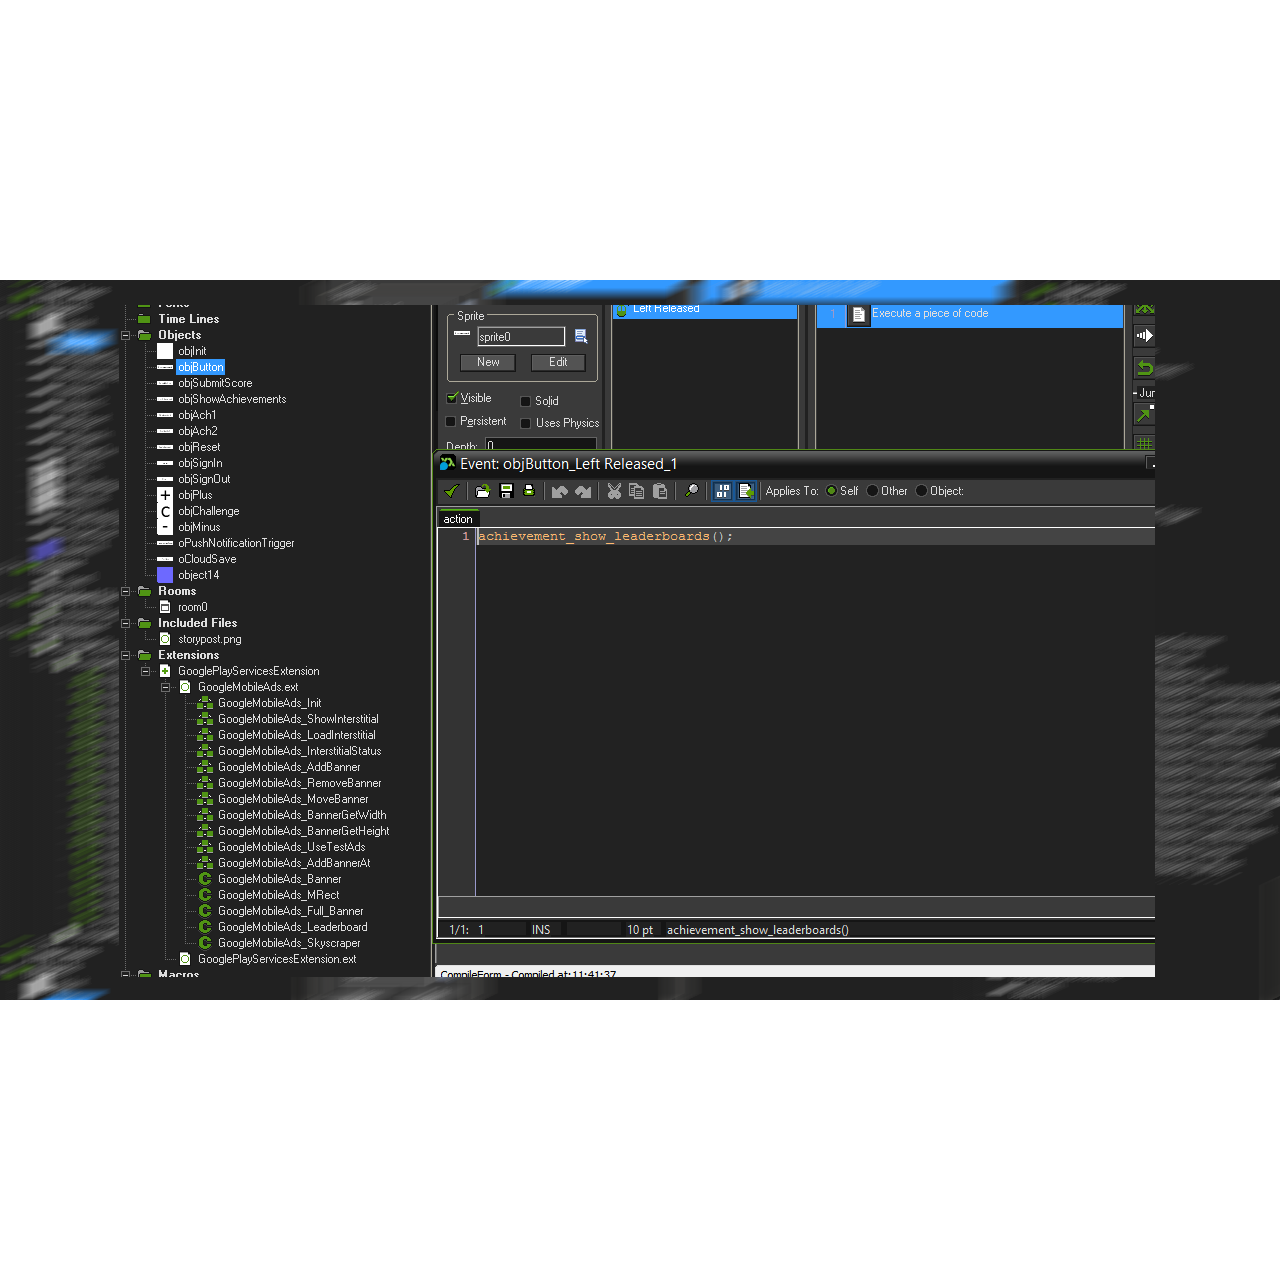
Task: Click the scissors cut icon
Action: [614, 491]
